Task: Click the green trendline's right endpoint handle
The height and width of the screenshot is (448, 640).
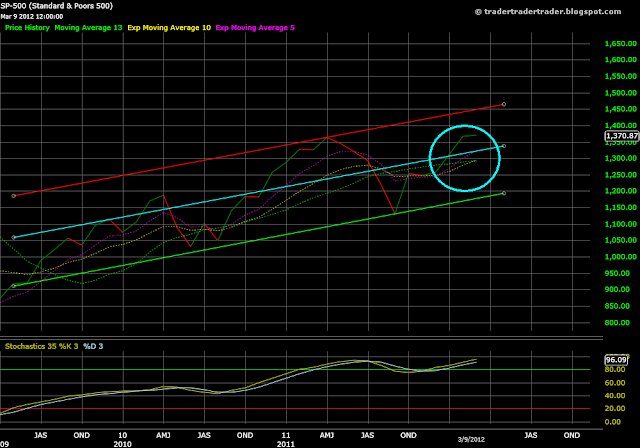Action: (x=504, y=193)
